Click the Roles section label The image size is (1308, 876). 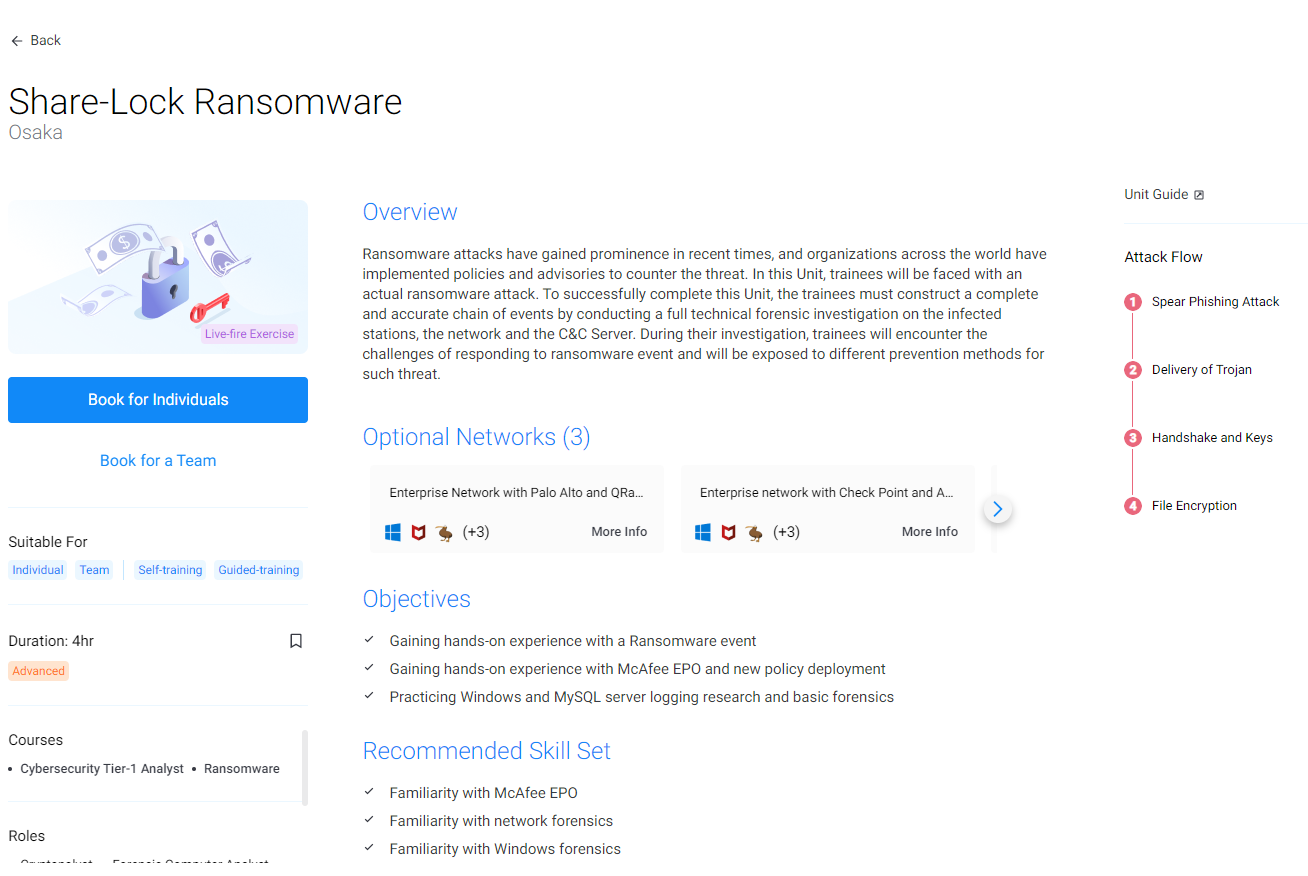point(27,836)
